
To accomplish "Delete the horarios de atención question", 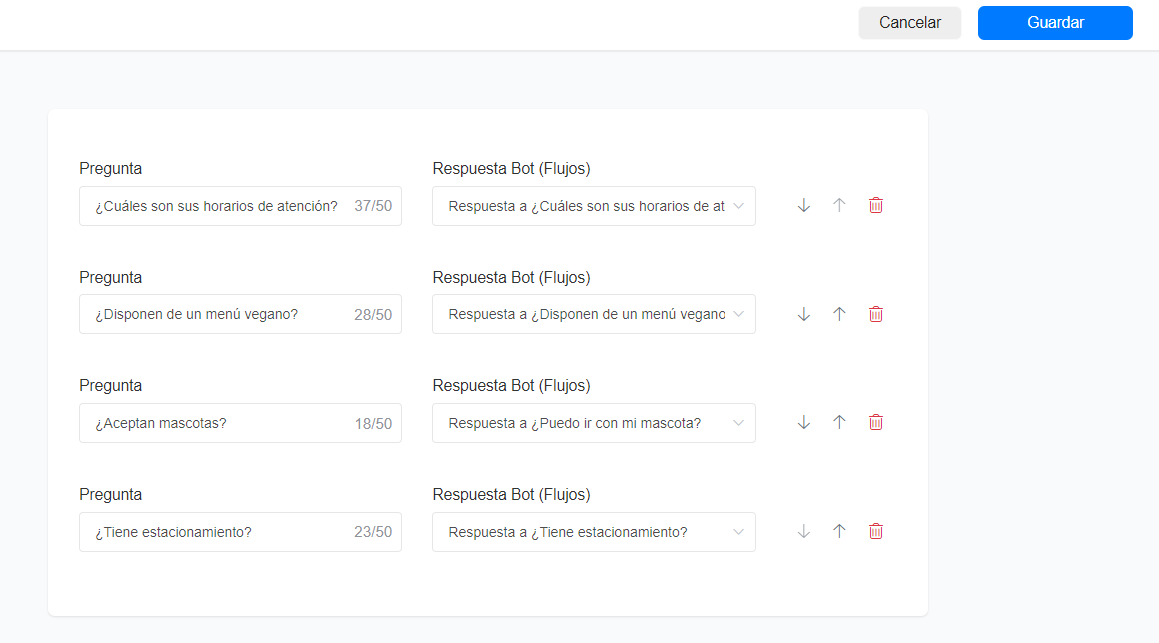I will (876, 205).
